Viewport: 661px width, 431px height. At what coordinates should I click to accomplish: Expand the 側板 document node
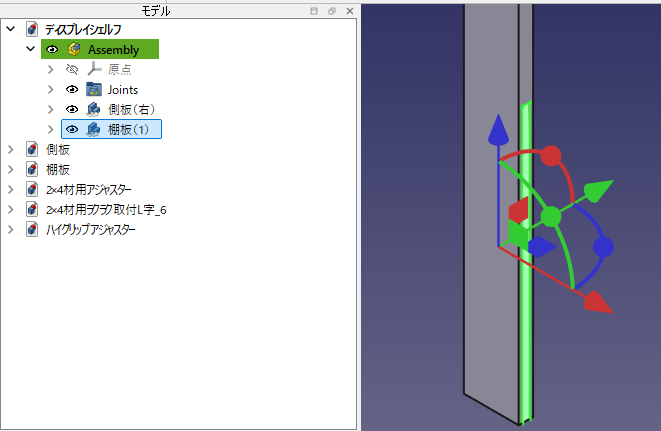point(11,149)
